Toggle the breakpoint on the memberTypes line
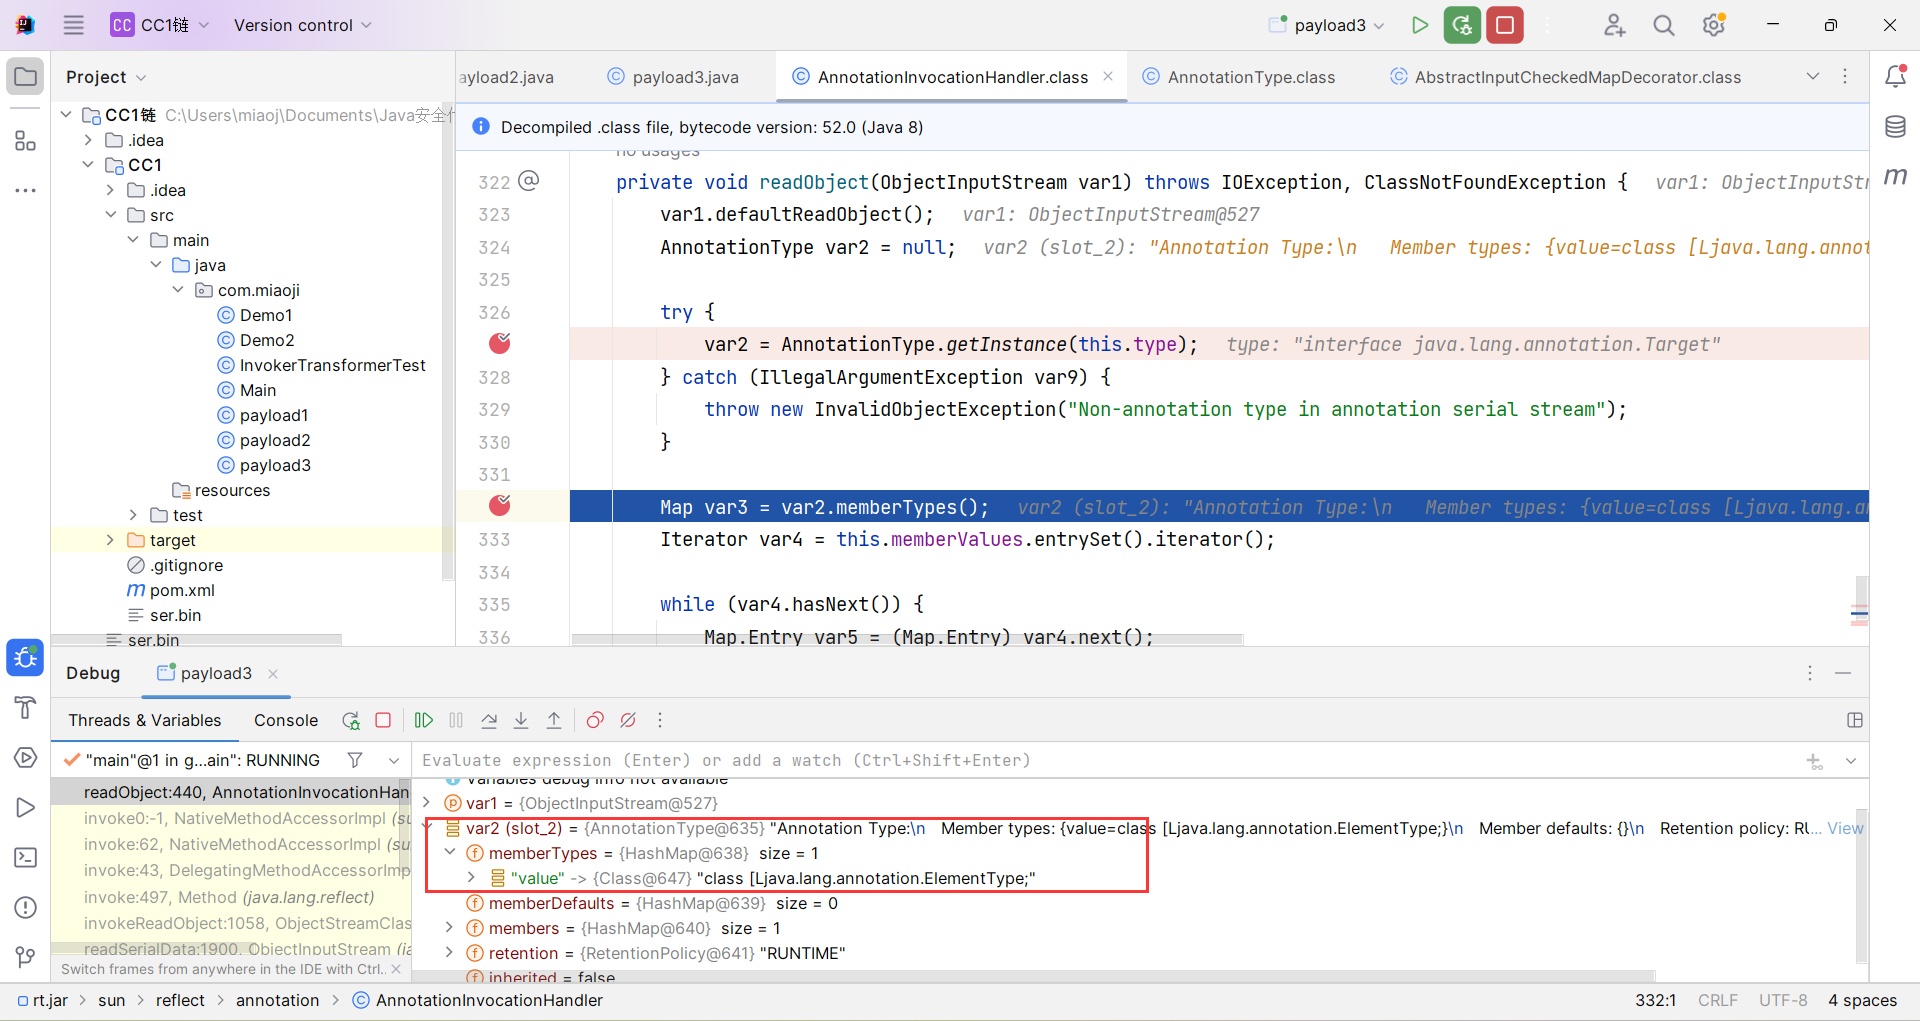 point(500,506)
